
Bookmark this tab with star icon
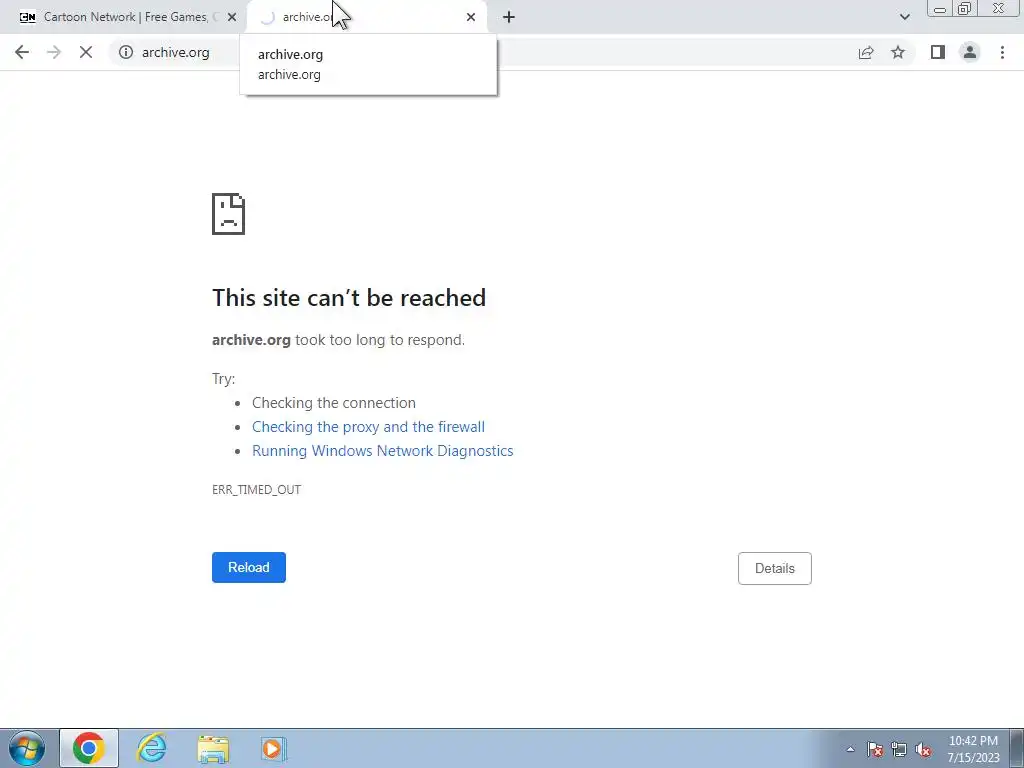[x=898, y=52]
